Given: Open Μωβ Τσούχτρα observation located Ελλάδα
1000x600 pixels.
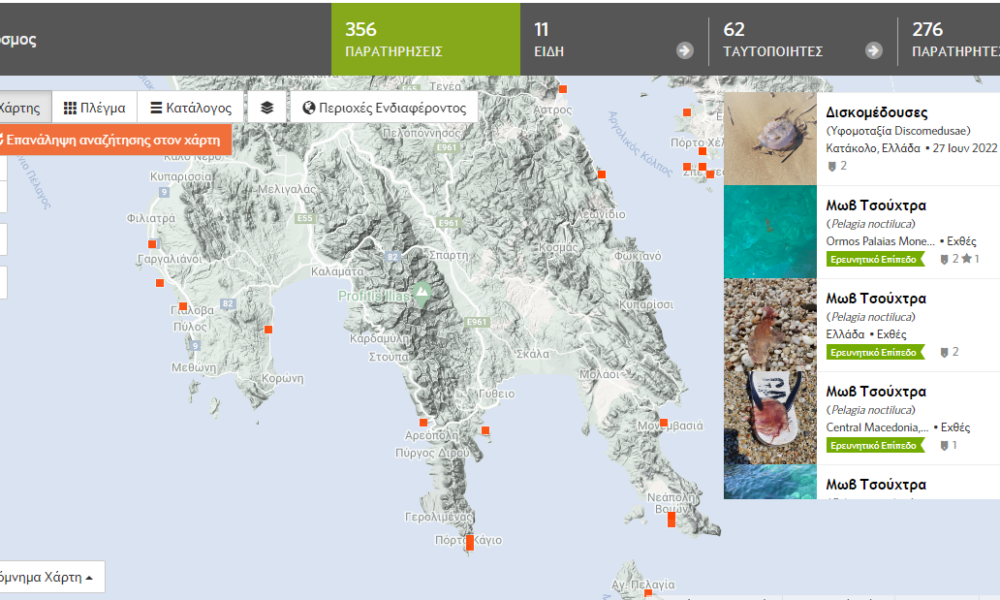Looking at the screenshot, I should (x=876, y=298).
